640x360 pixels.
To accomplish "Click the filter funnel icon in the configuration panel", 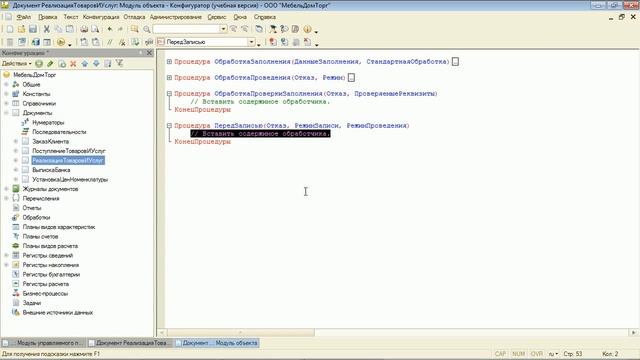I will point(119,63).
